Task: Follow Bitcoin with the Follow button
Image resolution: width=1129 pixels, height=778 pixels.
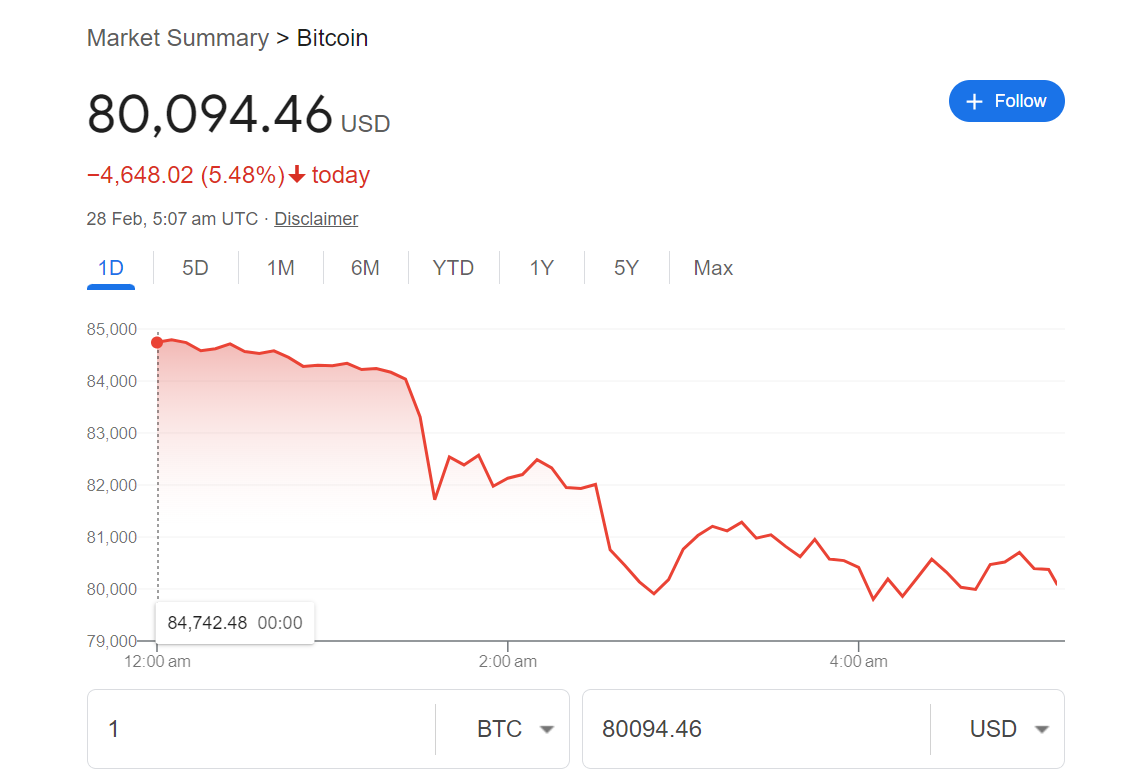Action: (1006, 101)
